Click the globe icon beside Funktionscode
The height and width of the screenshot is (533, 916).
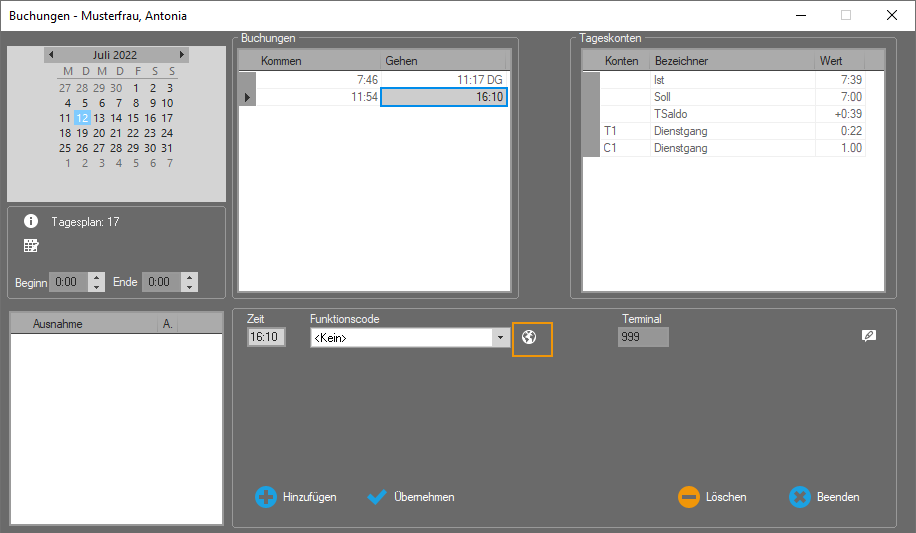[x=530, y=338]
